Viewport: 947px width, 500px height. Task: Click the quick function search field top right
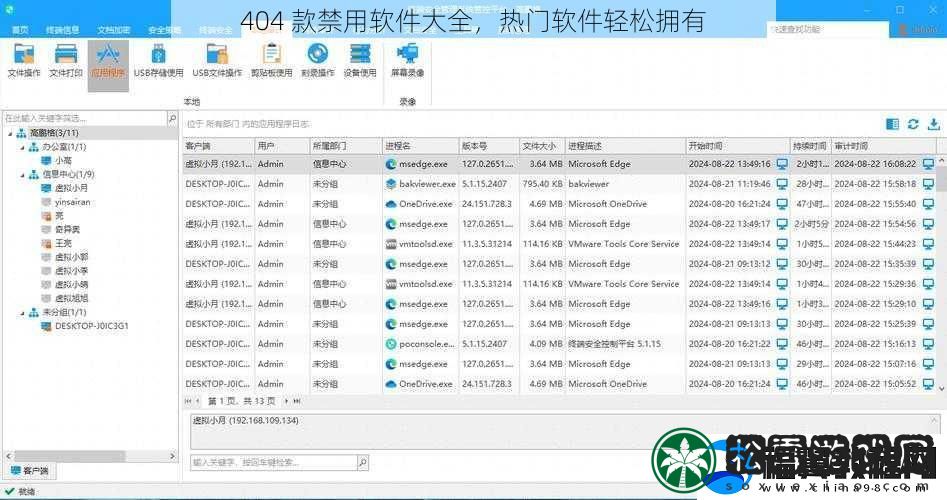(827, 29)
